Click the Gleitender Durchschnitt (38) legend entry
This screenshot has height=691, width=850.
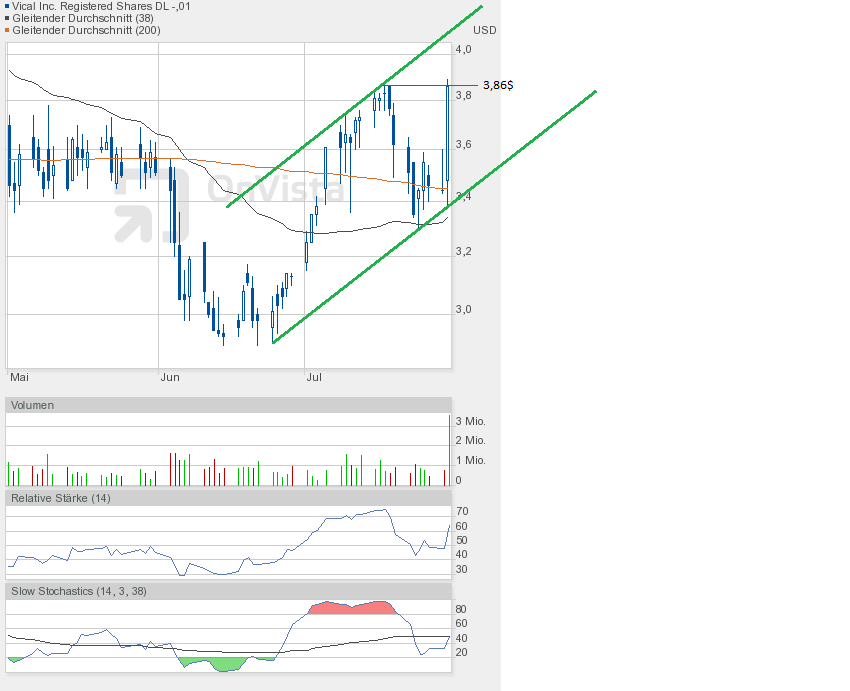coord(83,18)
